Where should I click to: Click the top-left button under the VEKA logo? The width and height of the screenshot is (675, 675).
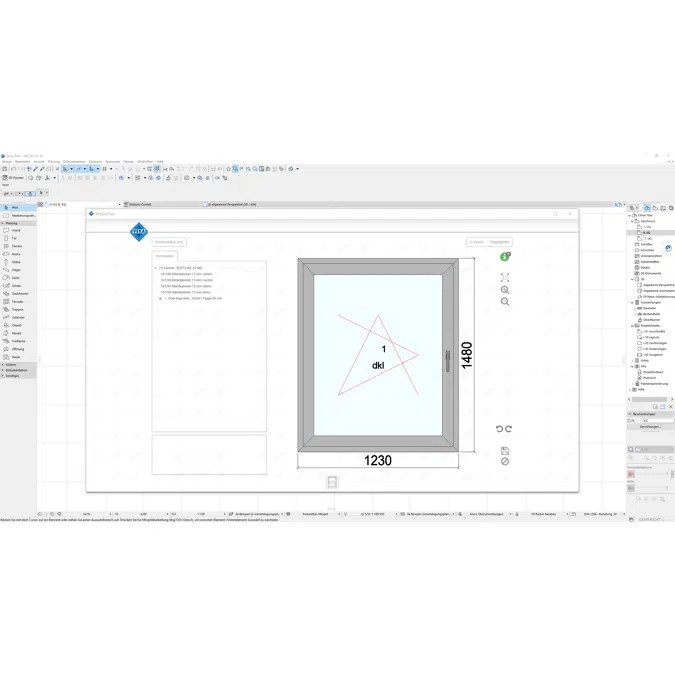coord(169,242)
